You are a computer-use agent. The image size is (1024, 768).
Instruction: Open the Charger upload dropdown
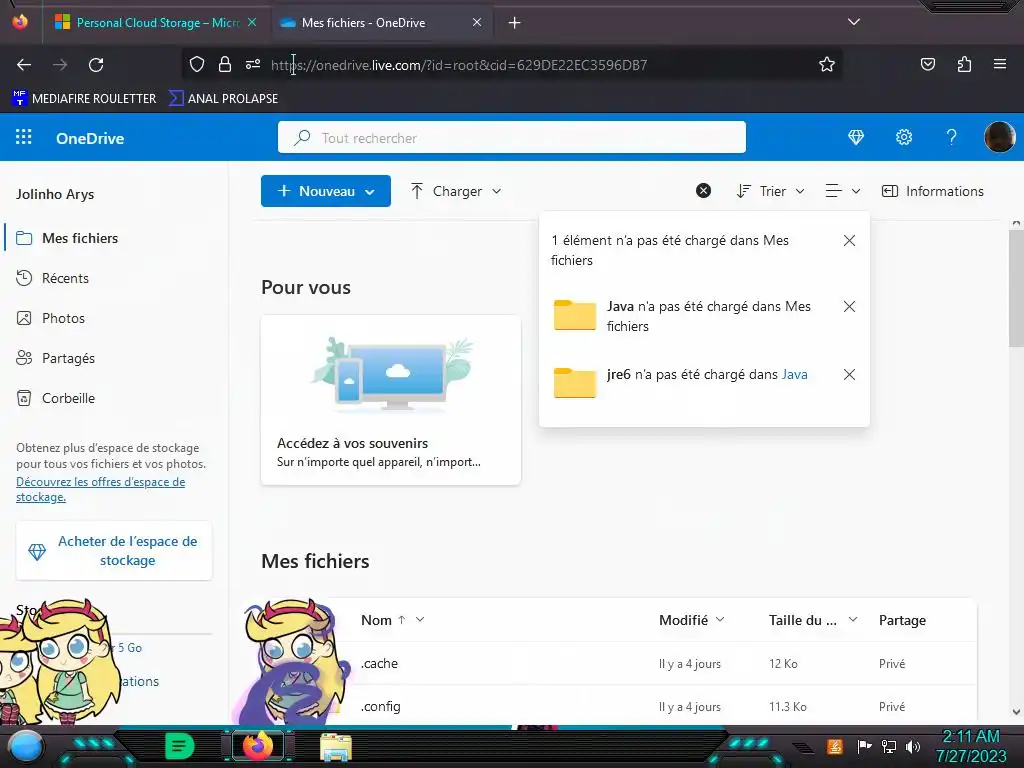[456, 191]
